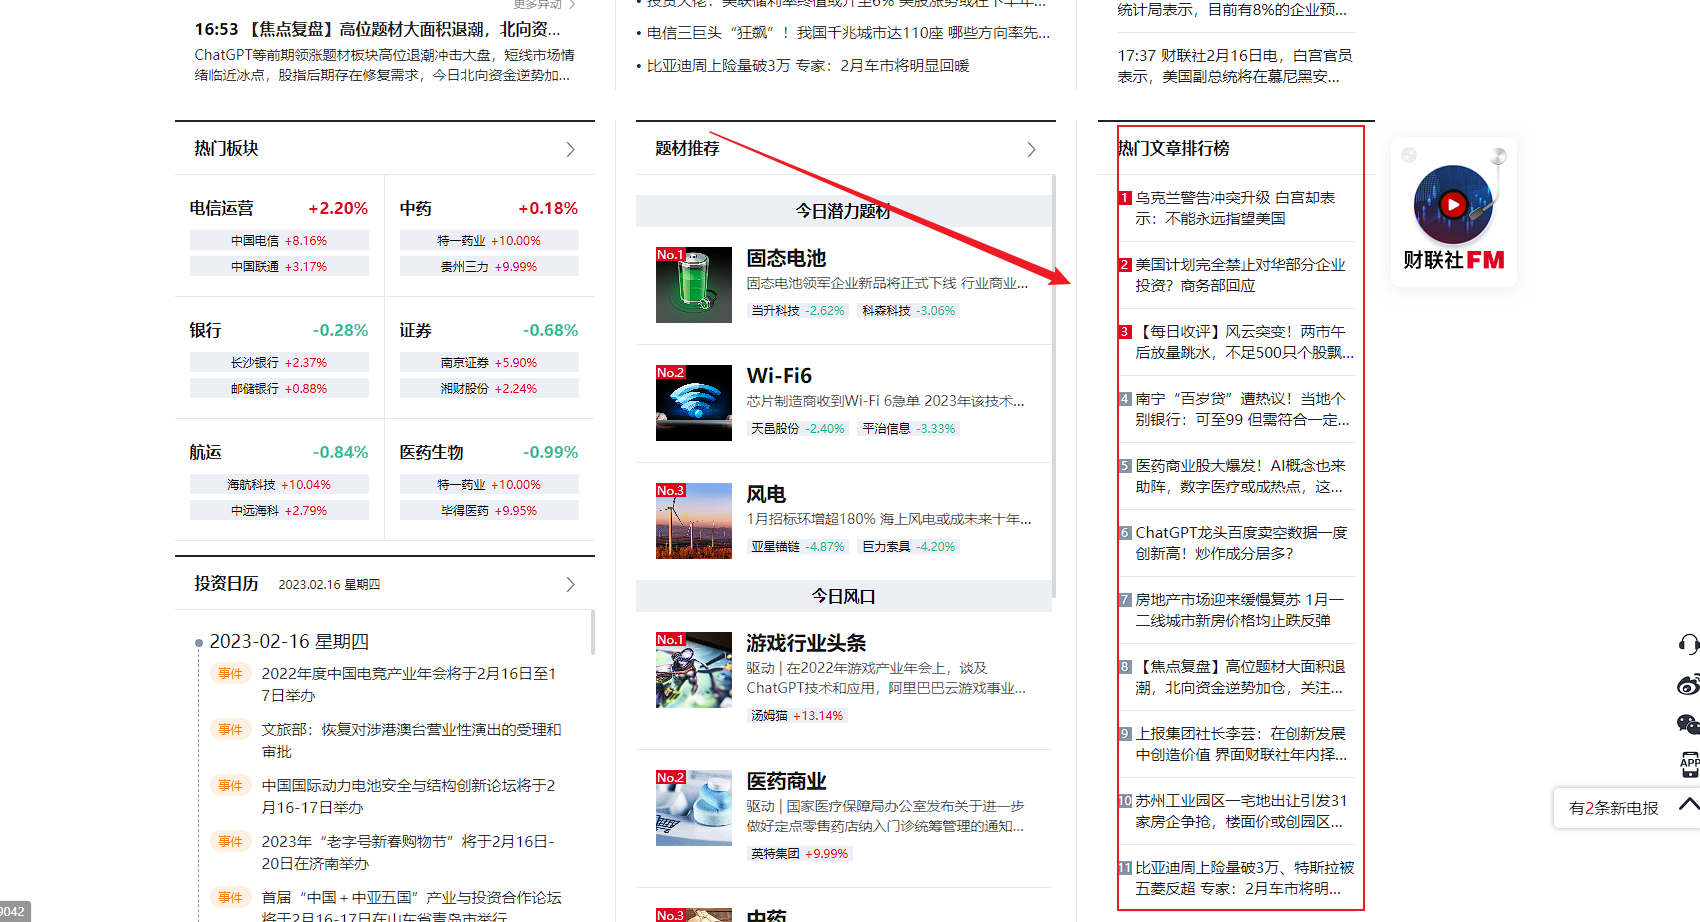Open the 固态电池 battery thumbnail
Image resolution: width=1700 pixels, height=922 pixels.
[x=693, y=284]
